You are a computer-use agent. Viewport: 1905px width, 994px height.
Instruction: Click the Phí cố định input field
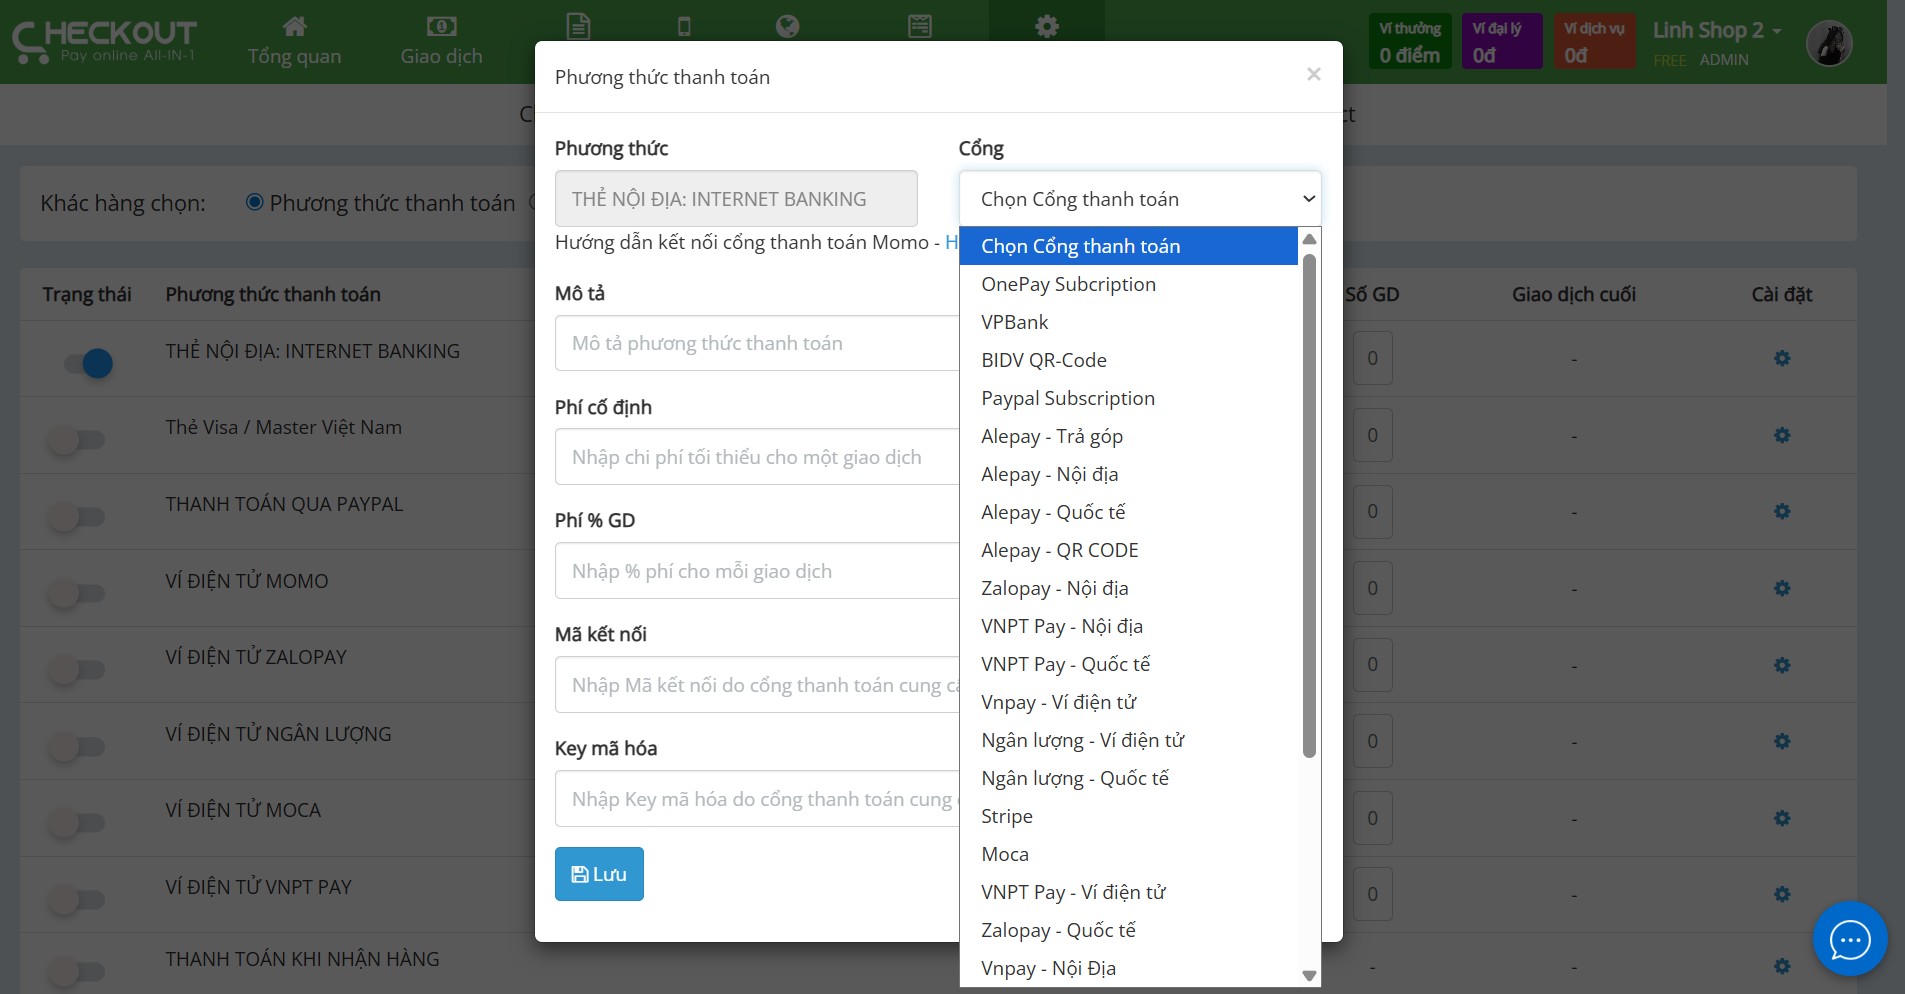pos(757,457)
